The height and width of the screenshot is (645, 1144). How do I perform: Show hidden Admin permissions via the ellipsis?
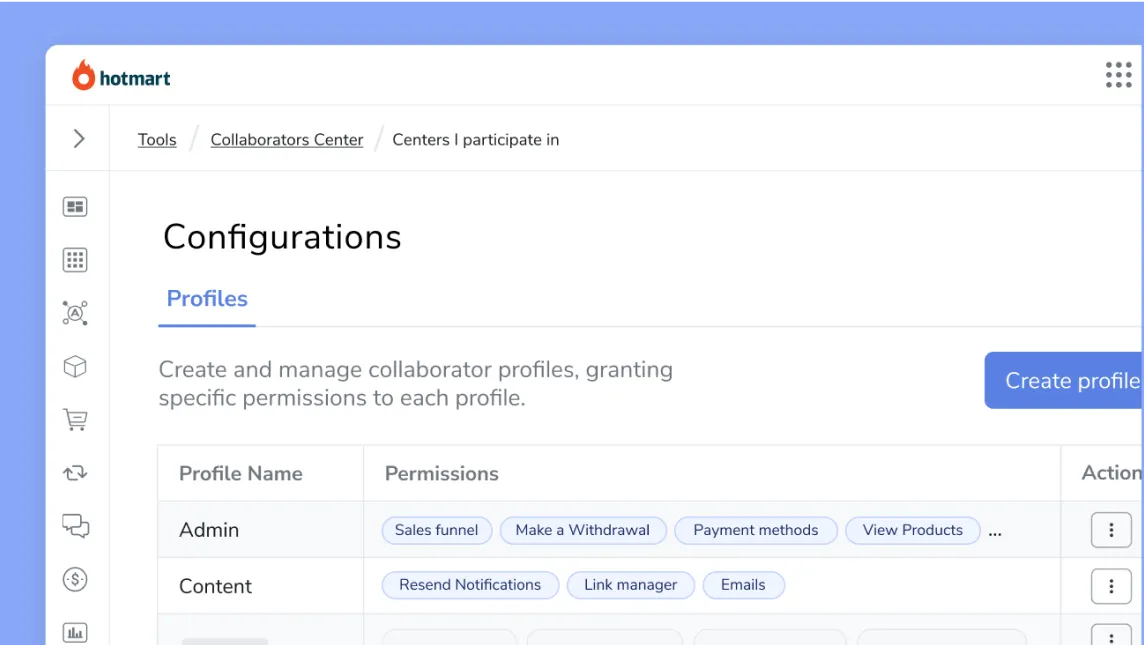coord(995,530)
